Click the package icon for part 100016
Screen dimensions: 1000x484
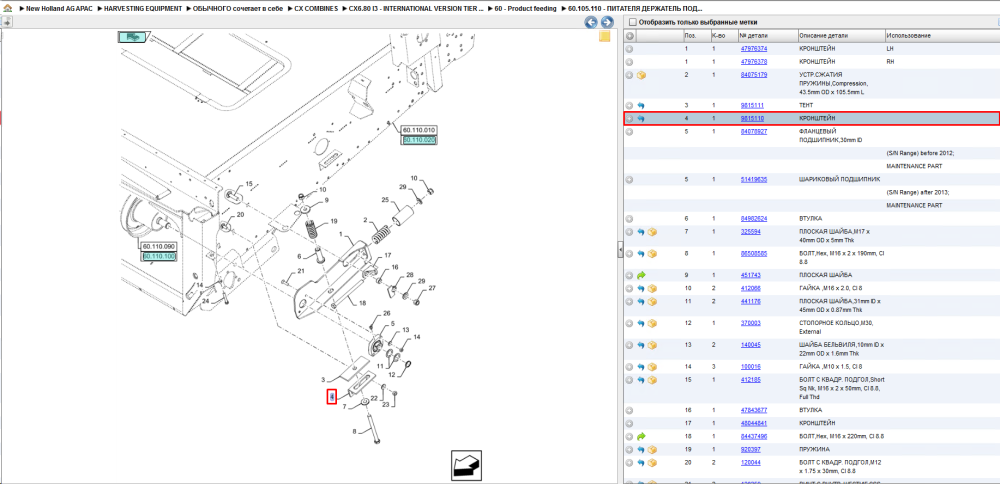(652, 367)
